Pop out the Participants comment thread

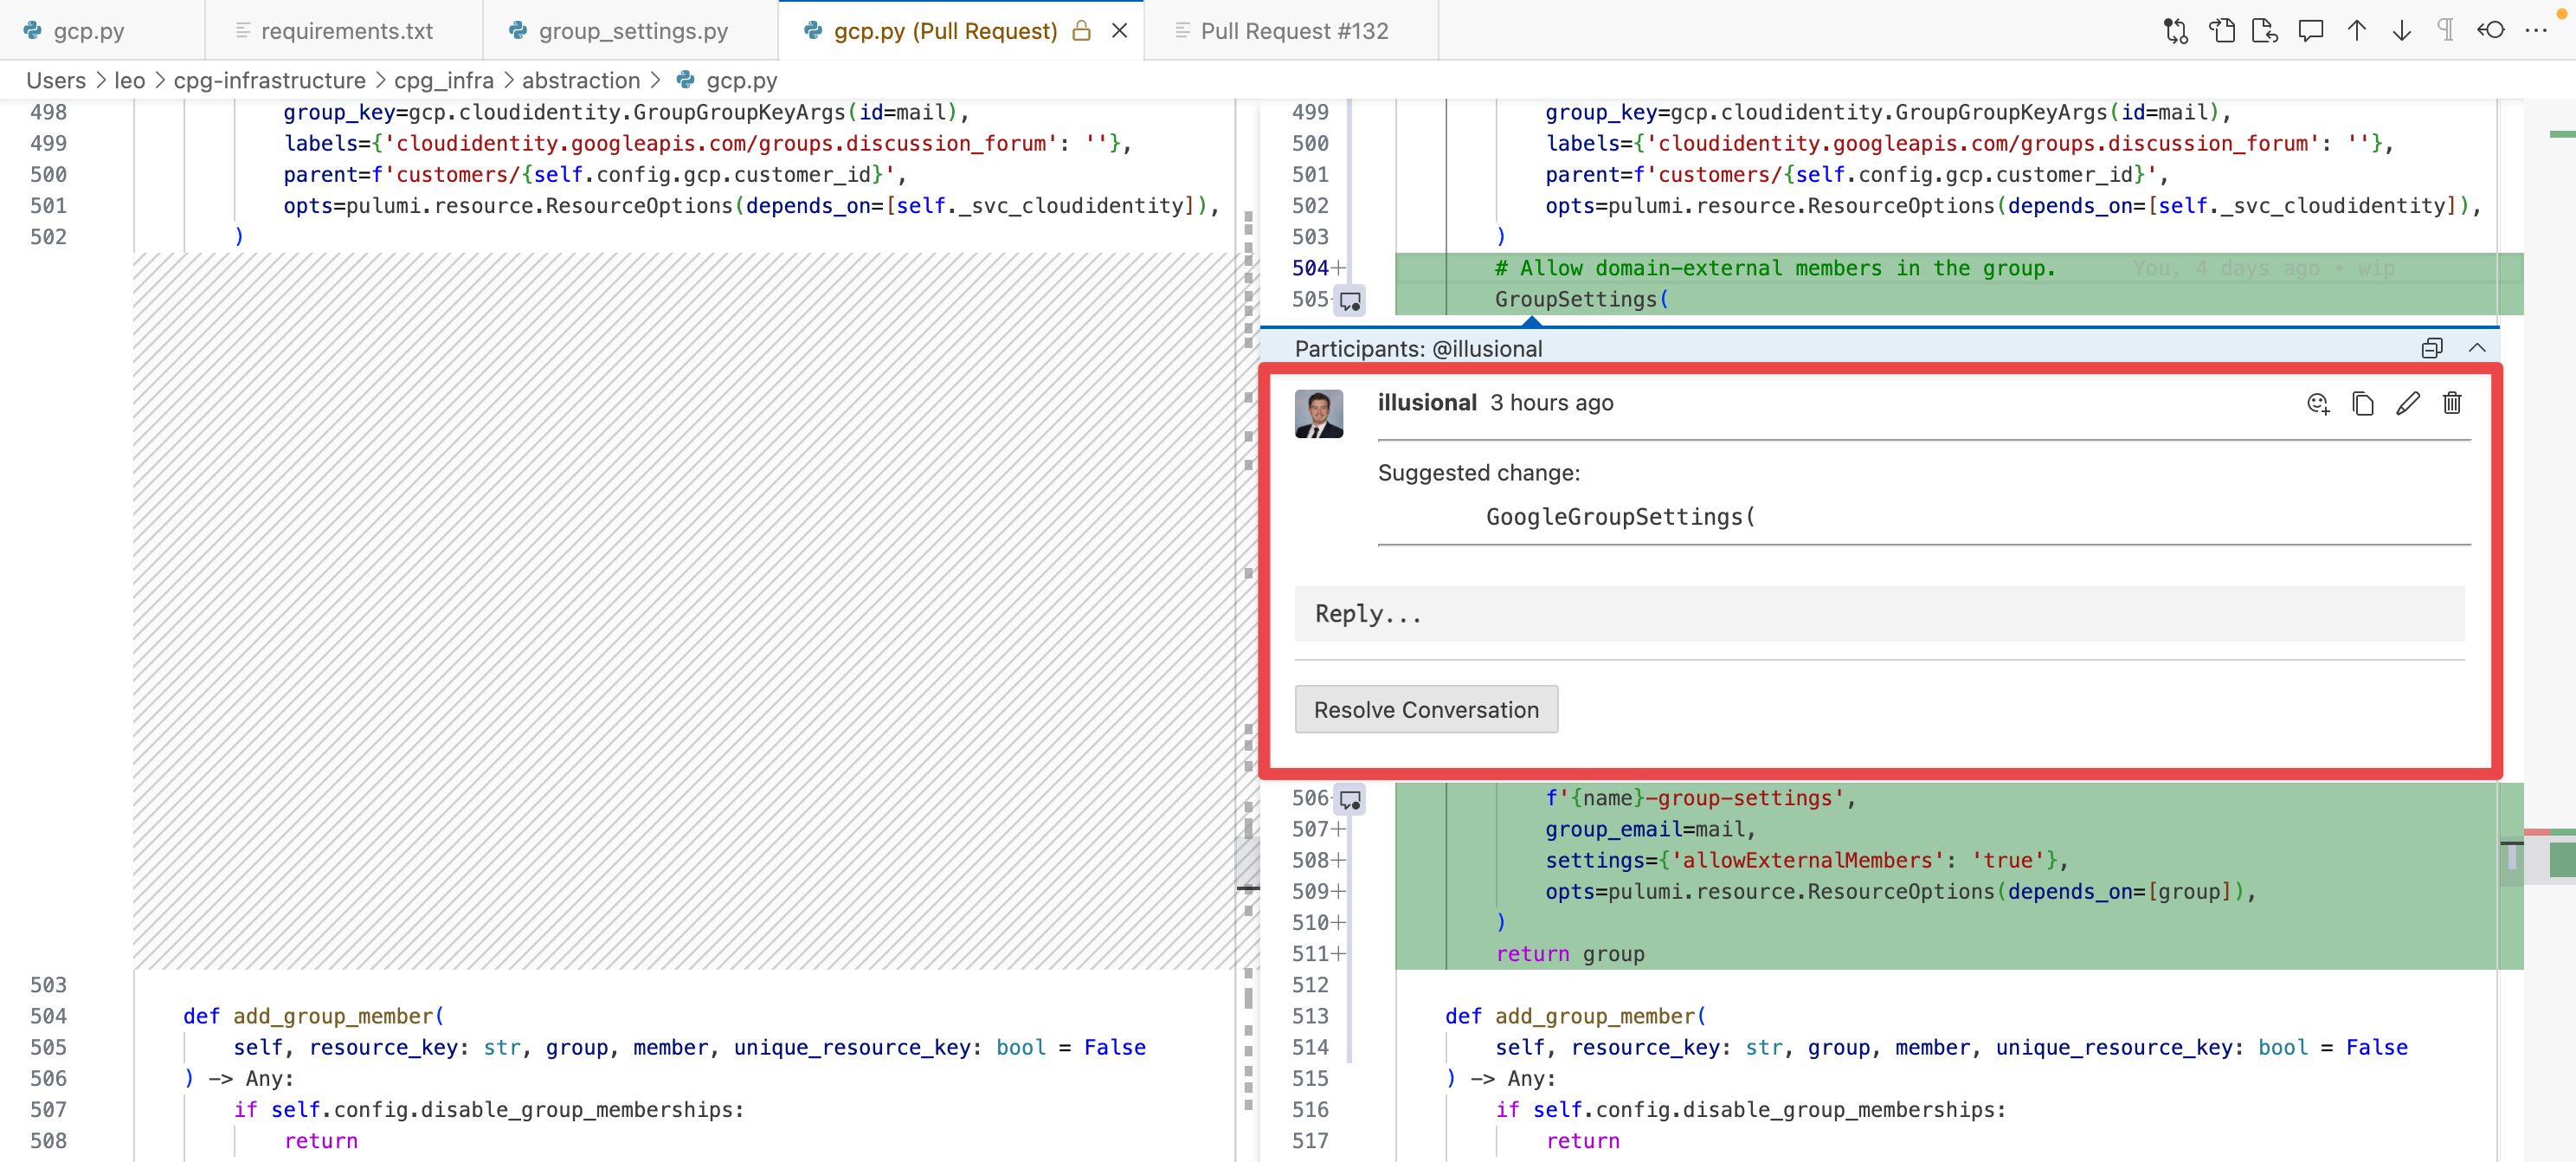(x=2432, y=347)
